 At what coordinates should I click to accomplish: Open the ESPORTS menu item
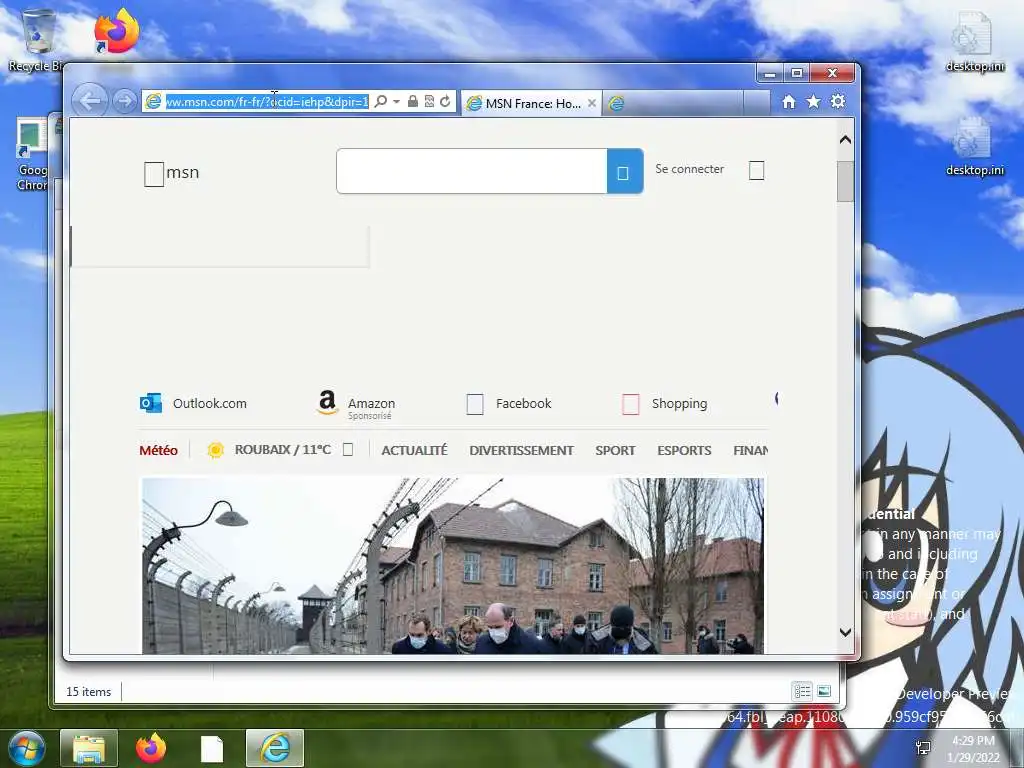(x=684, y=450)
